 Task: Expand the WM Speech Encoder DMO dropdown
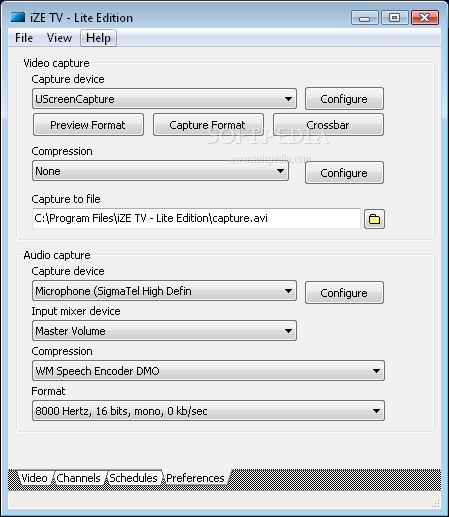point(208,371)
